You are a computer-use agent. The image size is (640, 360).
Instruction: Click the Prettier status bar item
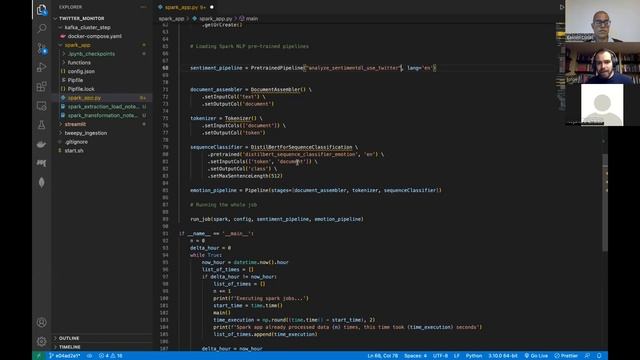tap(566, 356)
